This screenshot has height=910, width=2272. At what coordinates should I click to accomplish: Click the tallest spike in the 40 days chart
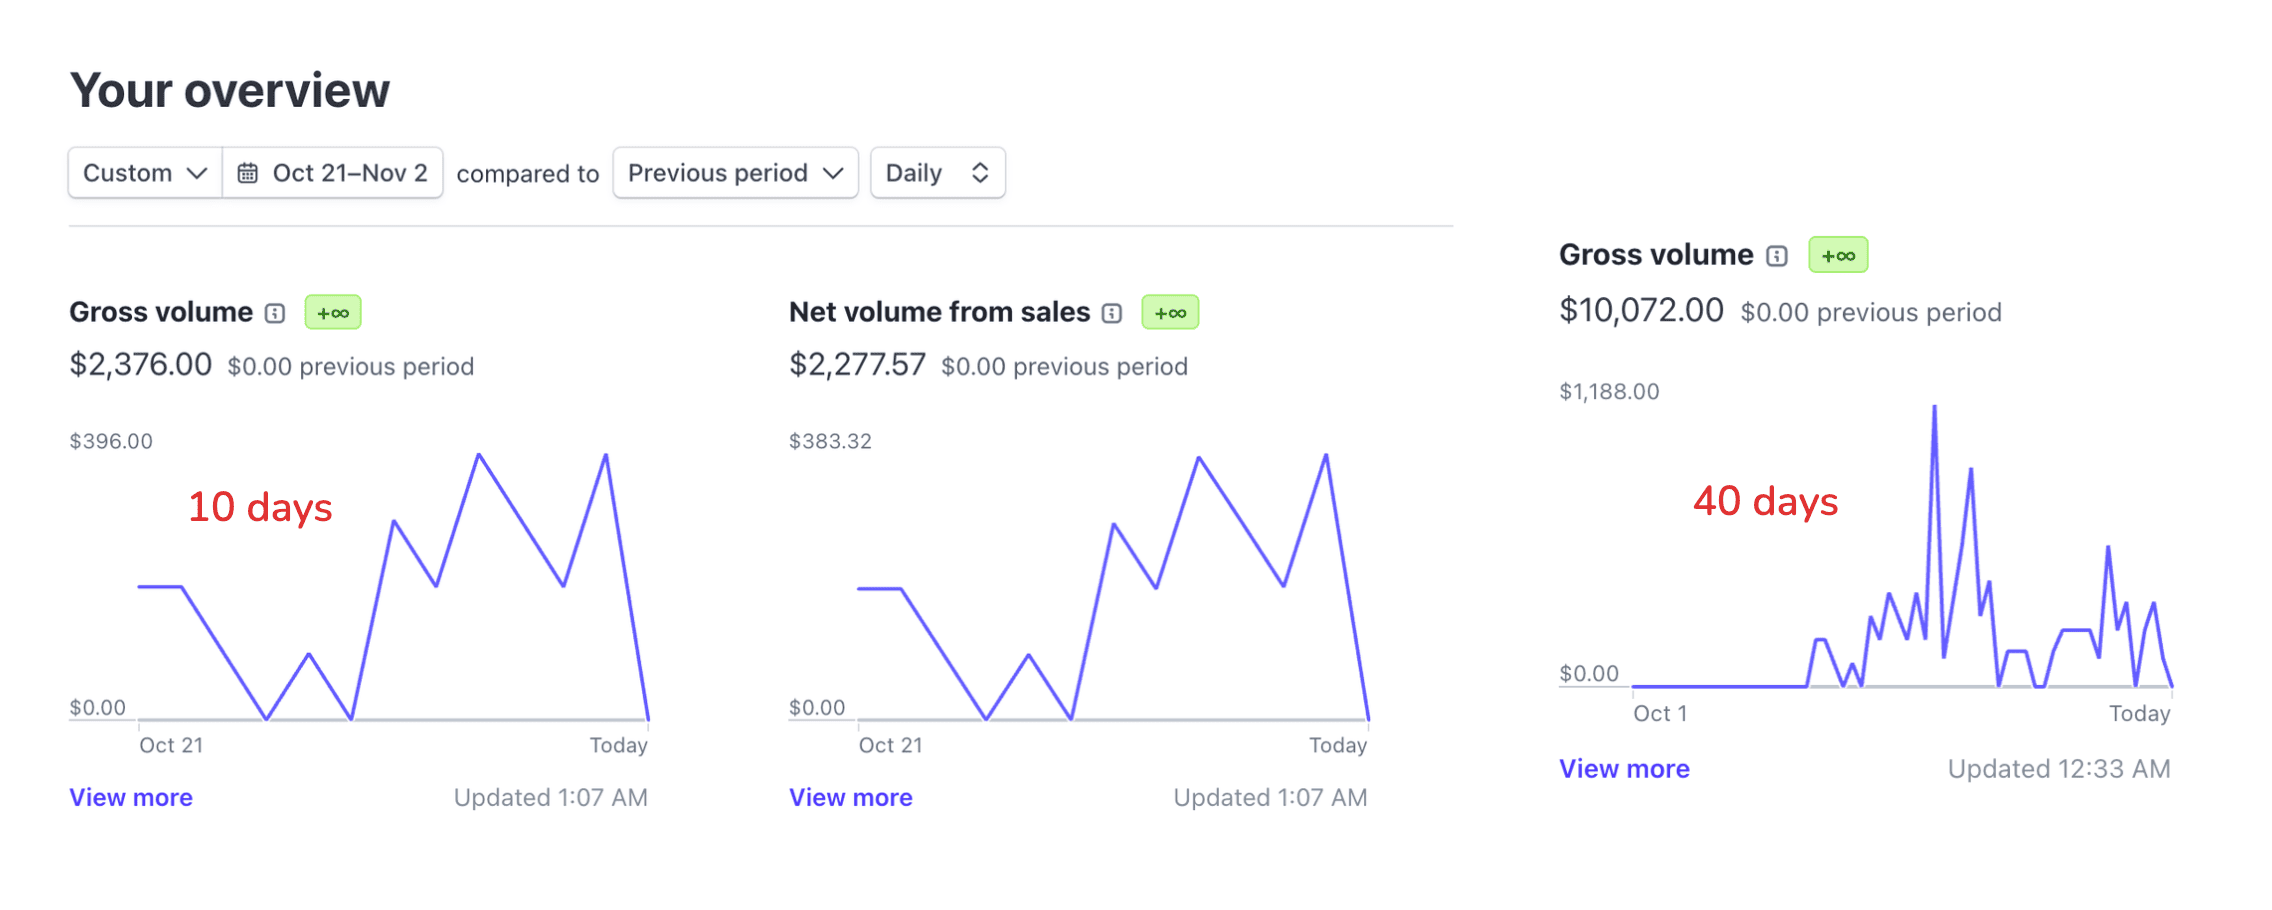pos(1935,408)
